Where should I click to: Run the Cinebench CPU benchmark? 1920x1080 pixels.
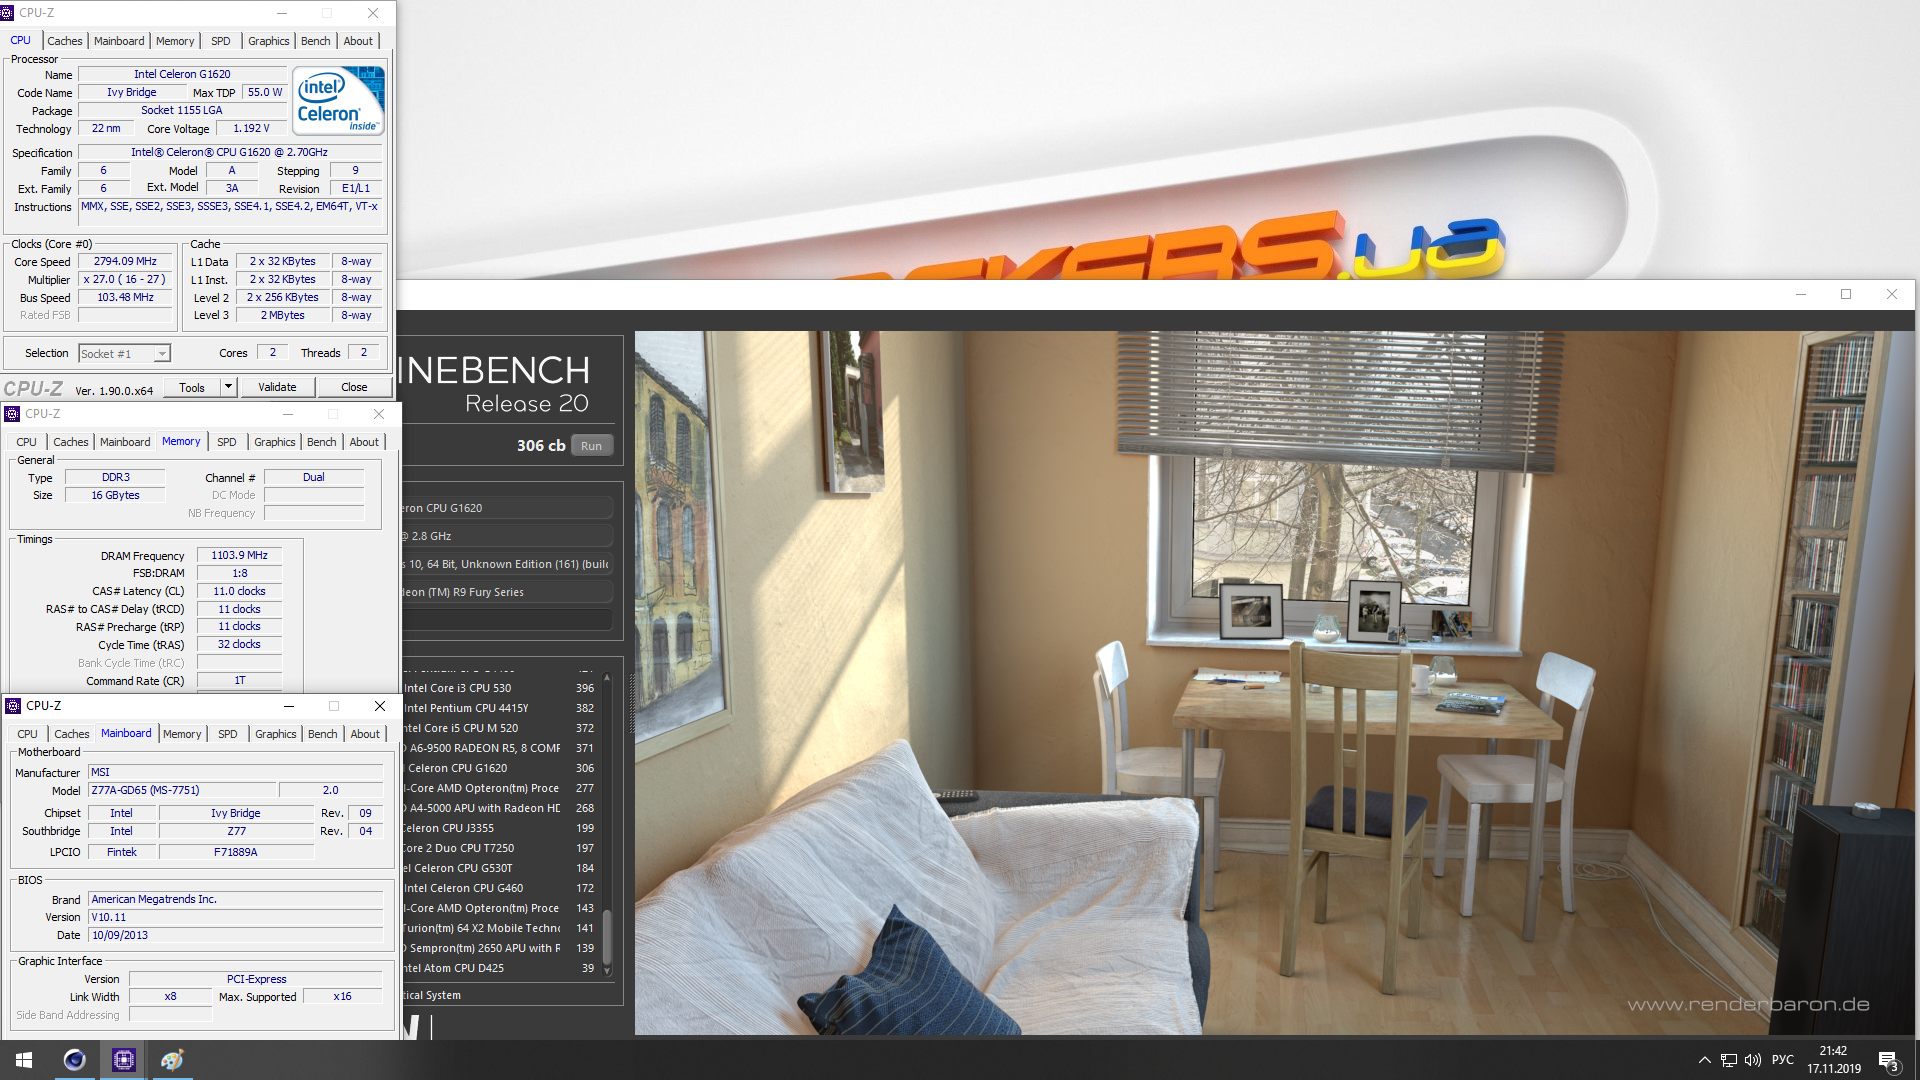[x=591, y=446]
